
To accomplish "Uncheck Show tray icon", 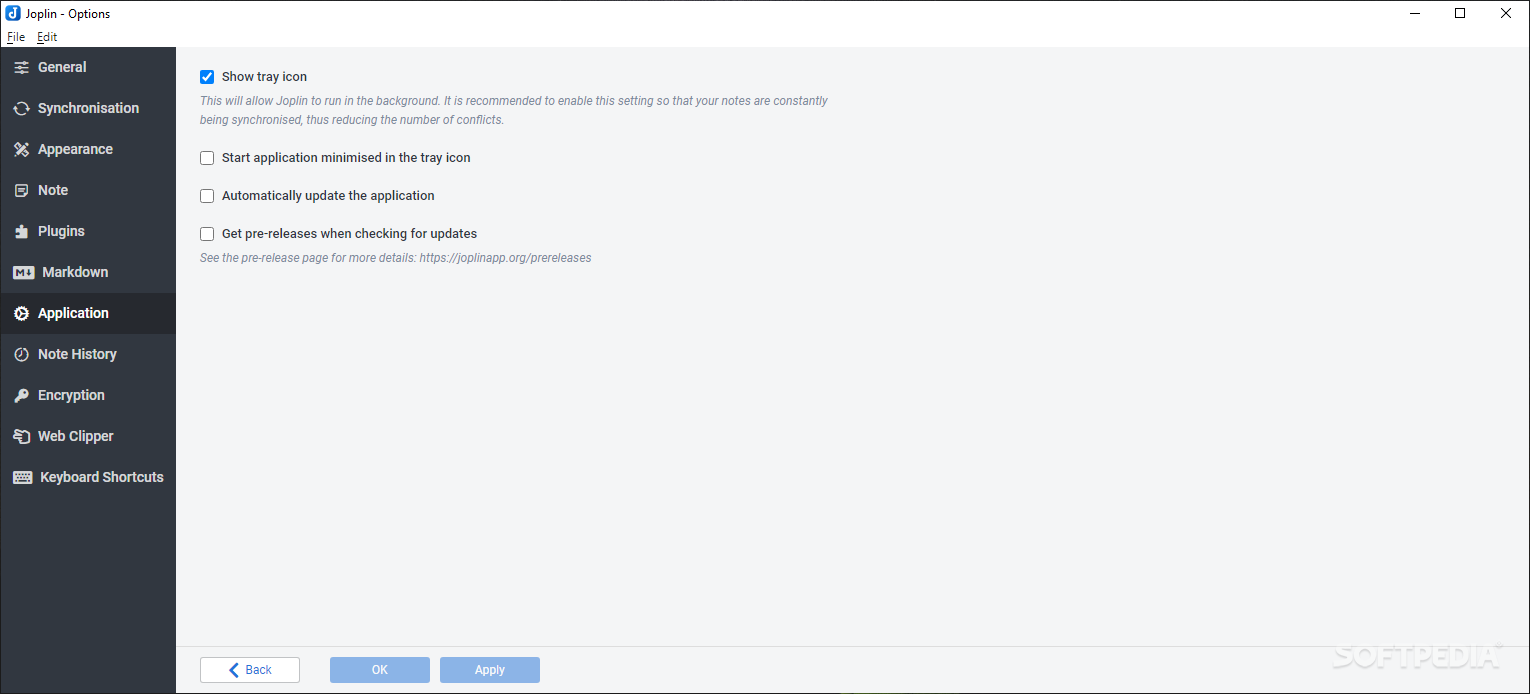I will coord(207,76).
